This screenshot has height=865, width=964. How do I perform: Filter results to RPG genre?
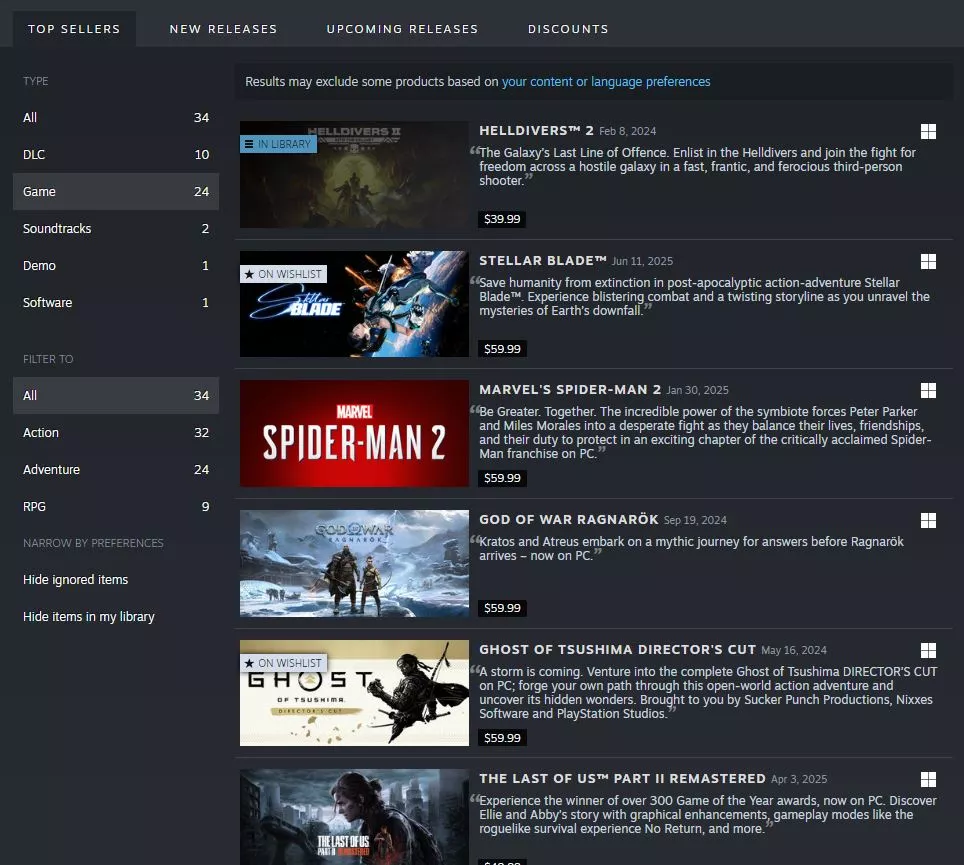point(116,506)
